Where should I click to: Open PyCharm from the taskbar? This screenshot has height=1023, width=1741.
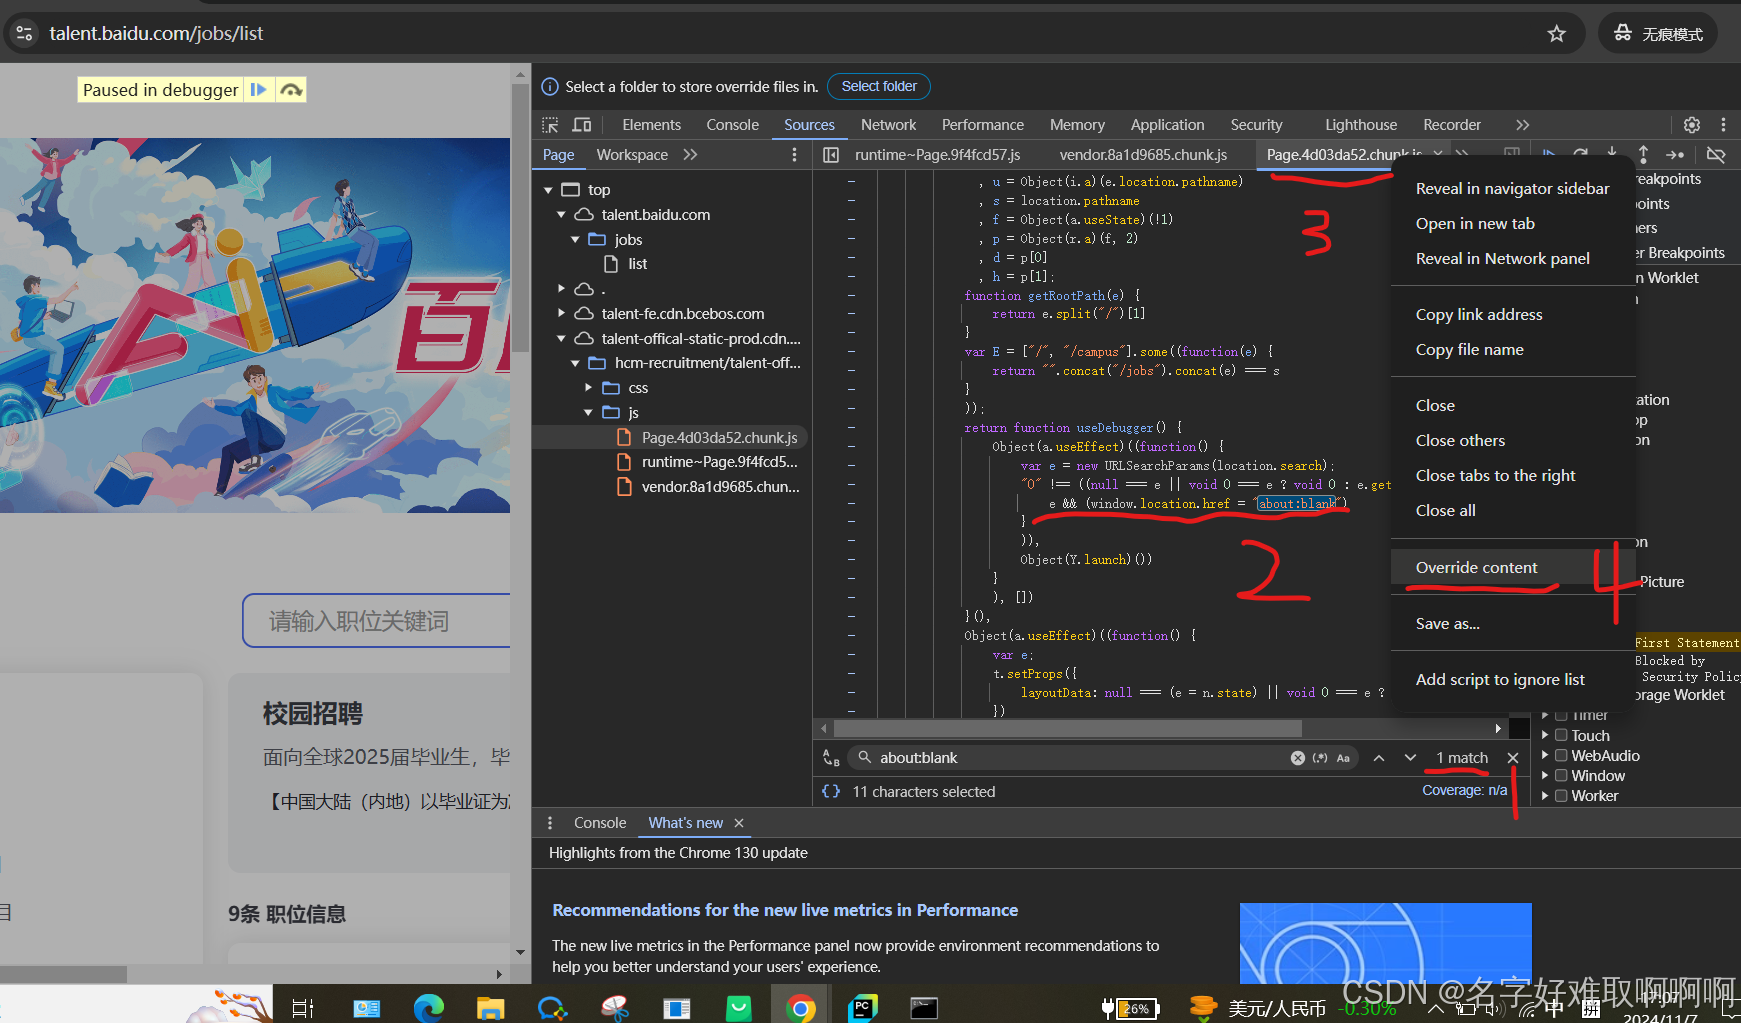(862, 1008)
